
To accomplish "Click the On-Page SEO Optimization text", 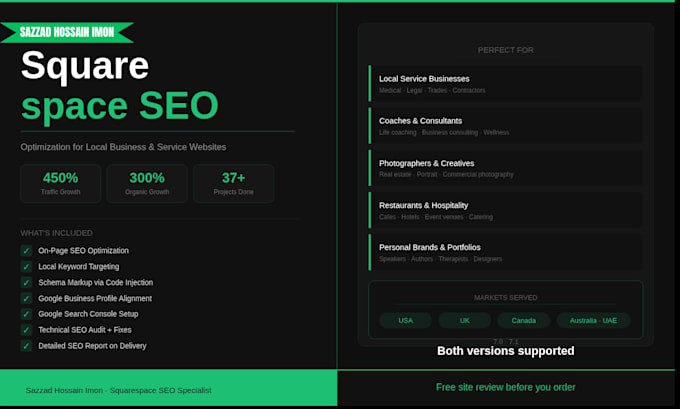I will pos(83,251).
